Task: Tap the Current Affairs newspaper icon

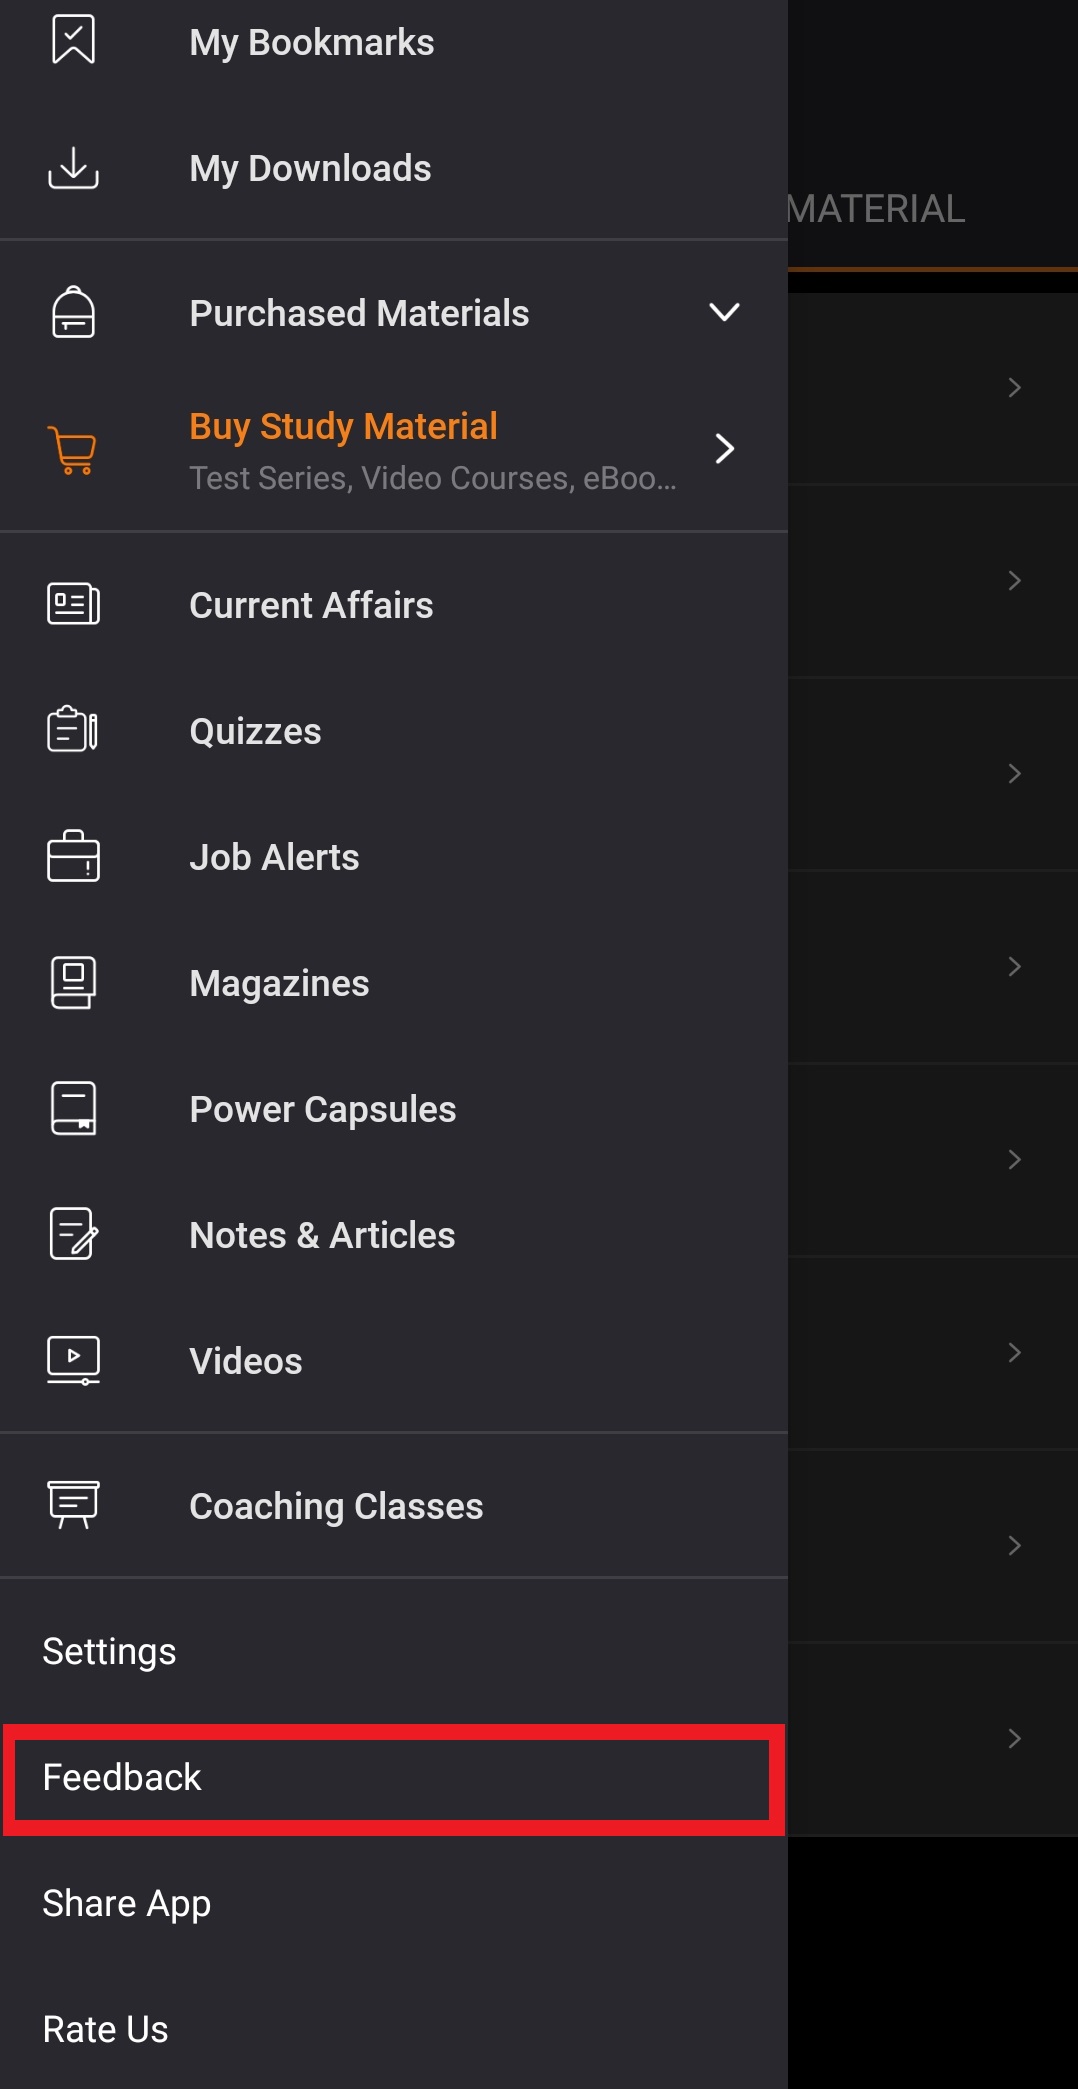Action: pyautogui.click(x=73, y=604)
